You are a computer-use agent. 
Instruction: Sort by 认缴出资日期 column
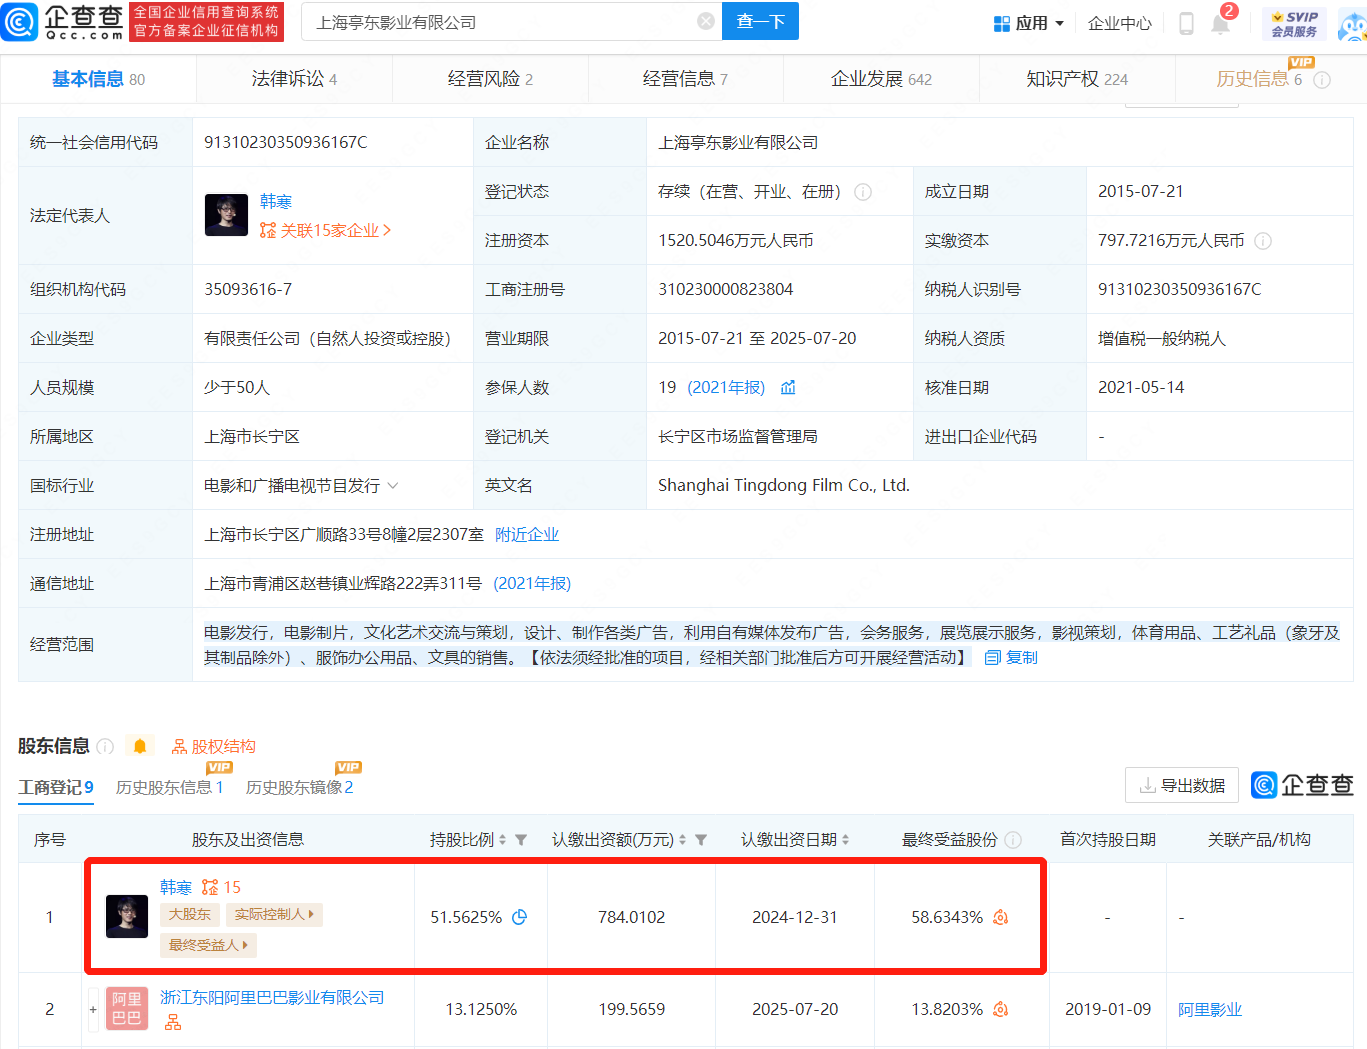(x=845, y=840)
